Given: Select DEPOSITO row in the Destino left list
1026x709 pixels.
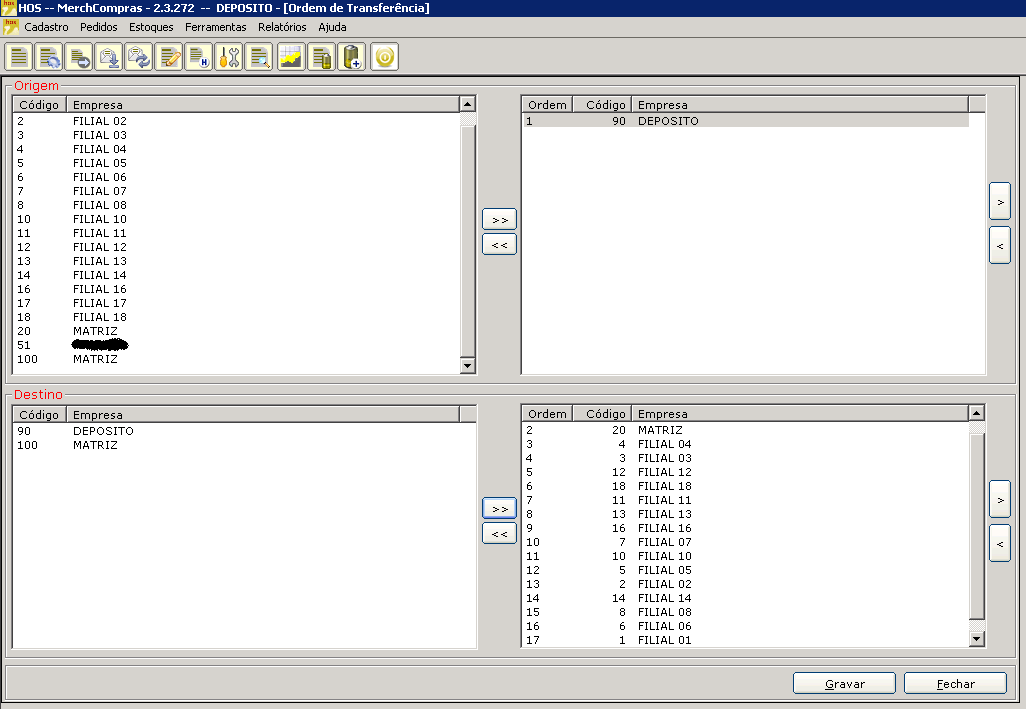Looking at the screenshot, I should [x=102, y=431].
